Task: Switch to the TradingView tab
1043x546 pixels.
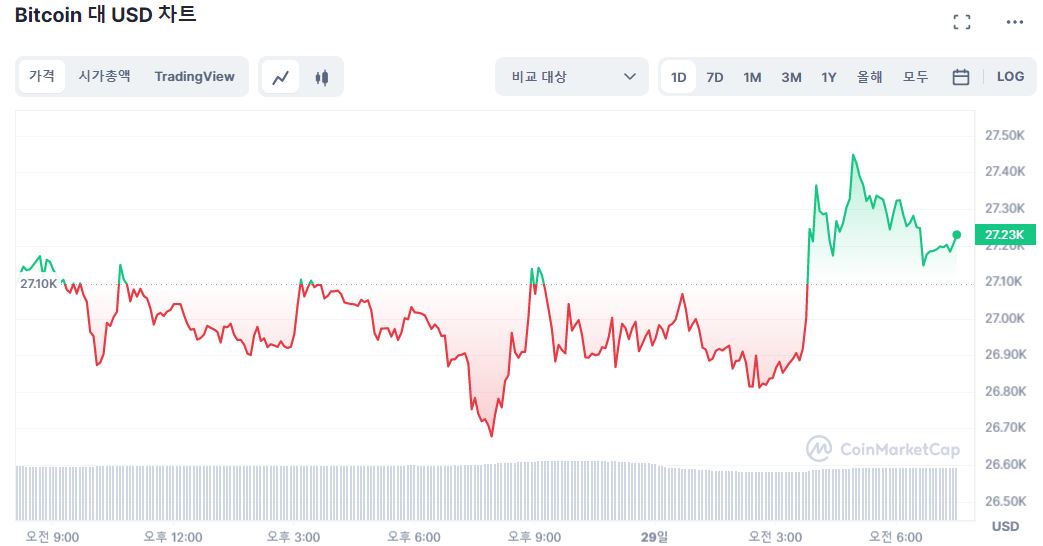Action: point(194,76)
